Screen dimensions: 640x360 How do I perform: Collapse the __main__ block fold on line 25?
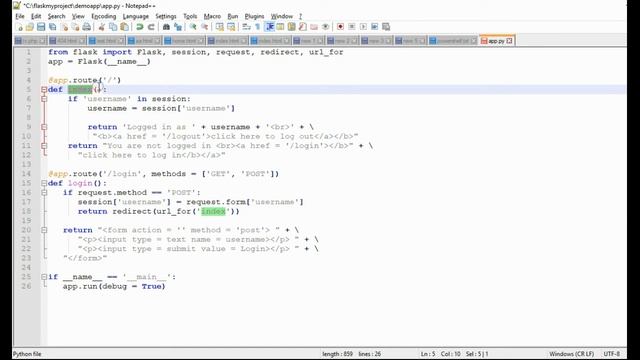pos(44,277)
